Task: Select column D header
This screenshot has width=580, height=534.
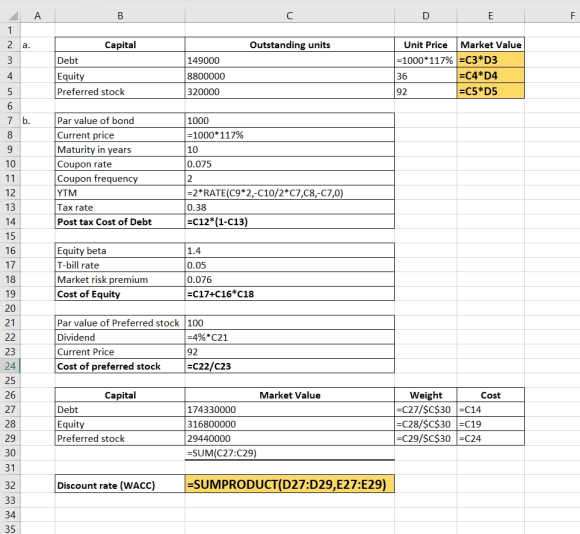Action: pos(426,16)
